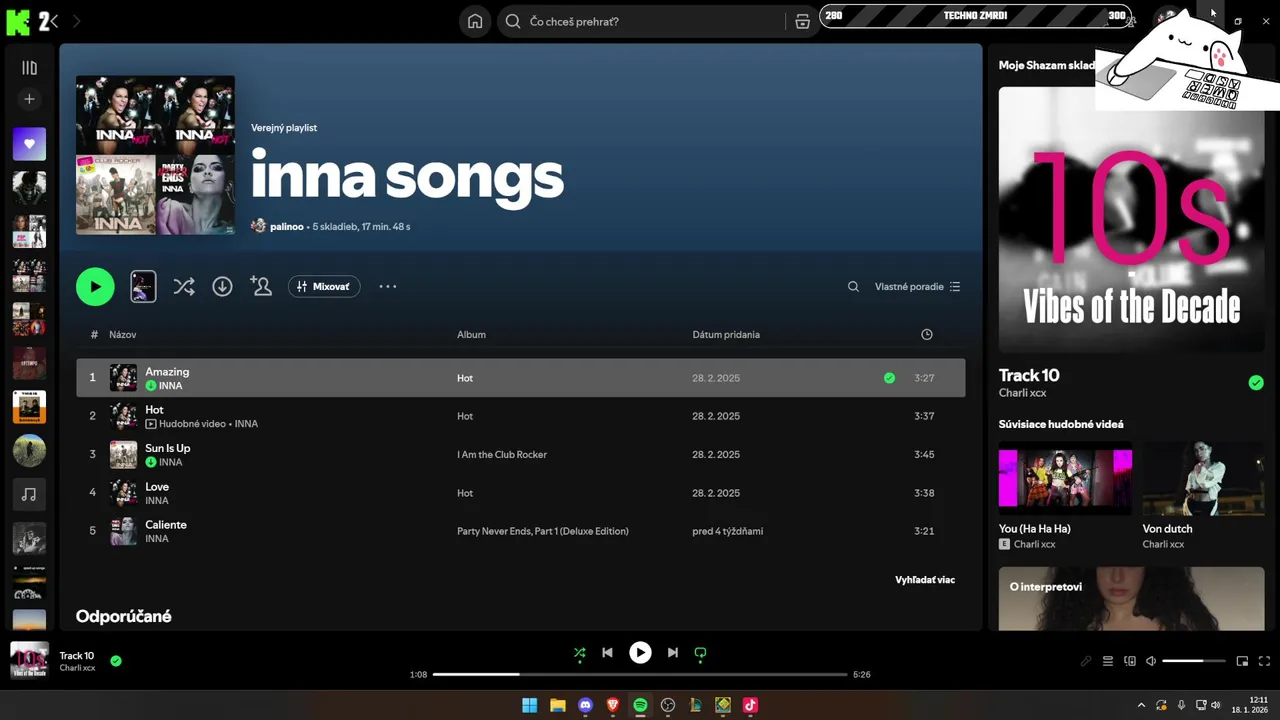The image size is (1280, 720).
Task: Open lyrics microphone icon in player bar
Action: (1086, 661)
